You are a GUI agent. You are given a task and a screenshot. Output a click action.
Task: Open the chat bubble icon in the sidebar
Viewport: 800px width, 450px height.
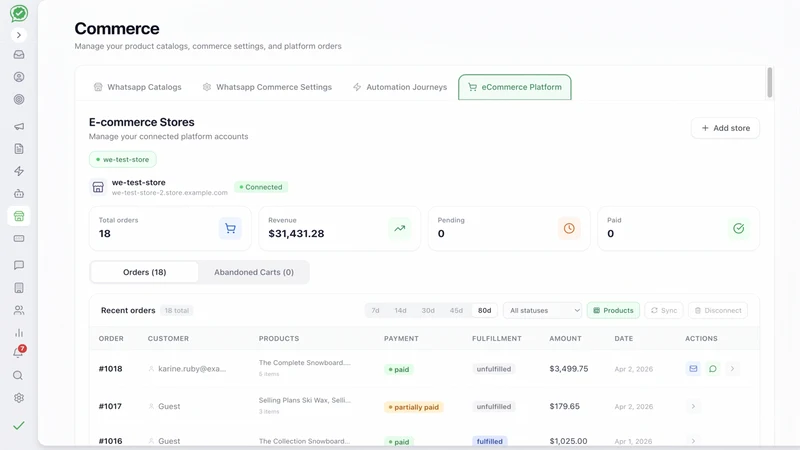19,265
